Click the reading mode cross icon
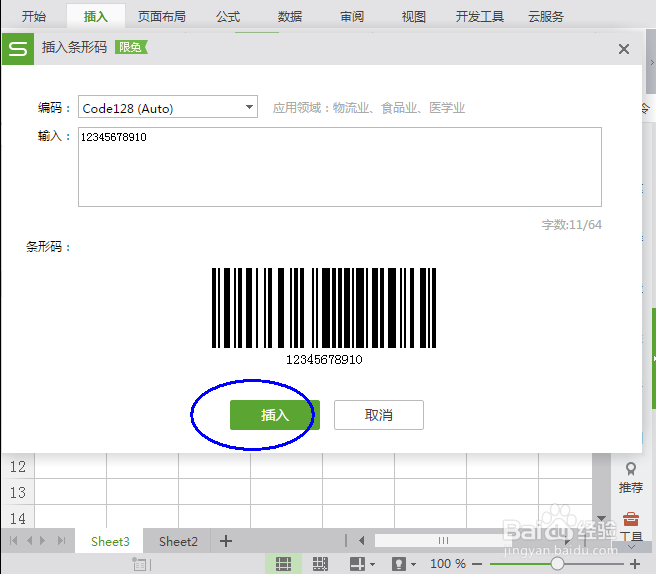Screen dimensions: 656x574 [358, 564]
